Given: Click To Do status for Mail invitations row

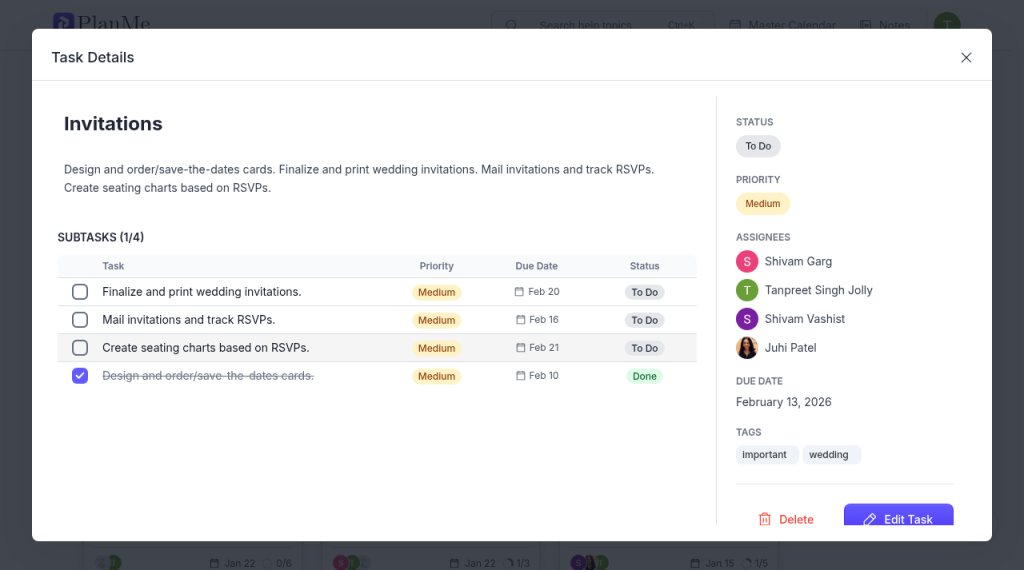Looking at the screenshot, I should 645,321.
